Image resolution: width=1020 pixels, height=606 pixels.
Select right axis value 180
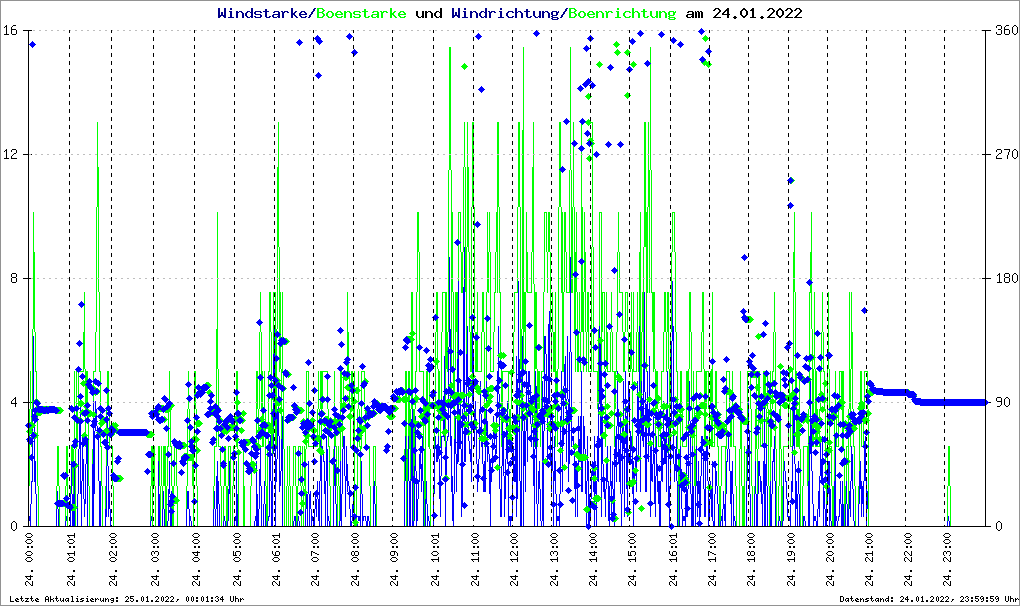(1007, 278)
